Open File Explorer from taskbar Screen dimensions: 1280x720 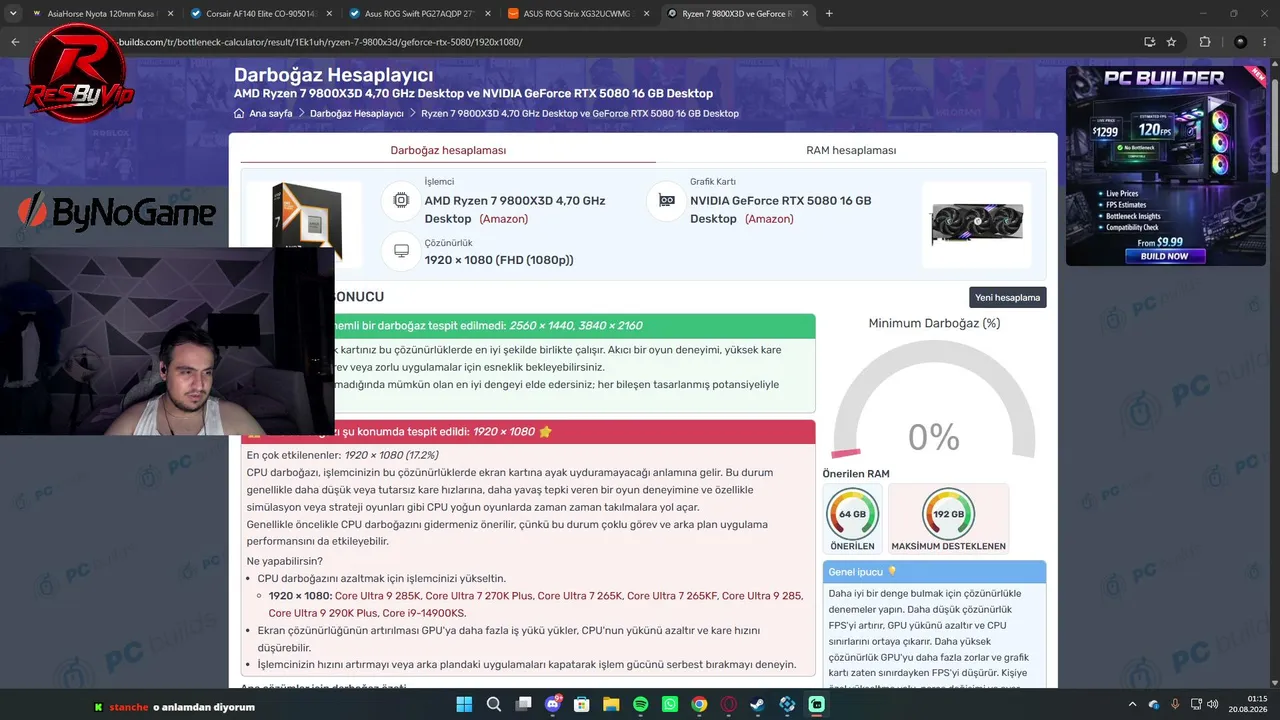click(611, 705)
